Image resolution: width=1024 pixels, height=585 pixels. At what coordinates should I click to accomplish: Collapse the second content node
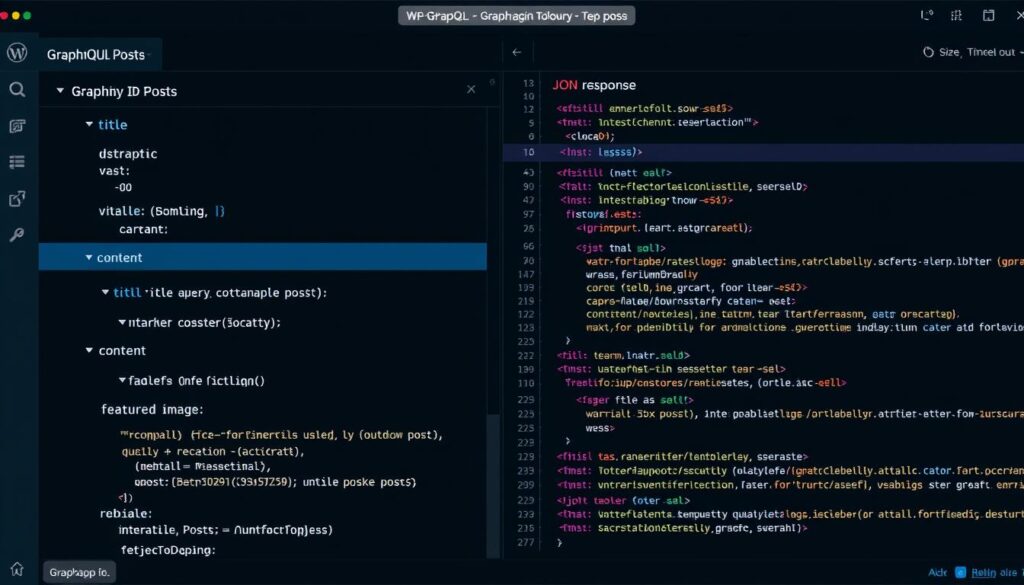89,350
